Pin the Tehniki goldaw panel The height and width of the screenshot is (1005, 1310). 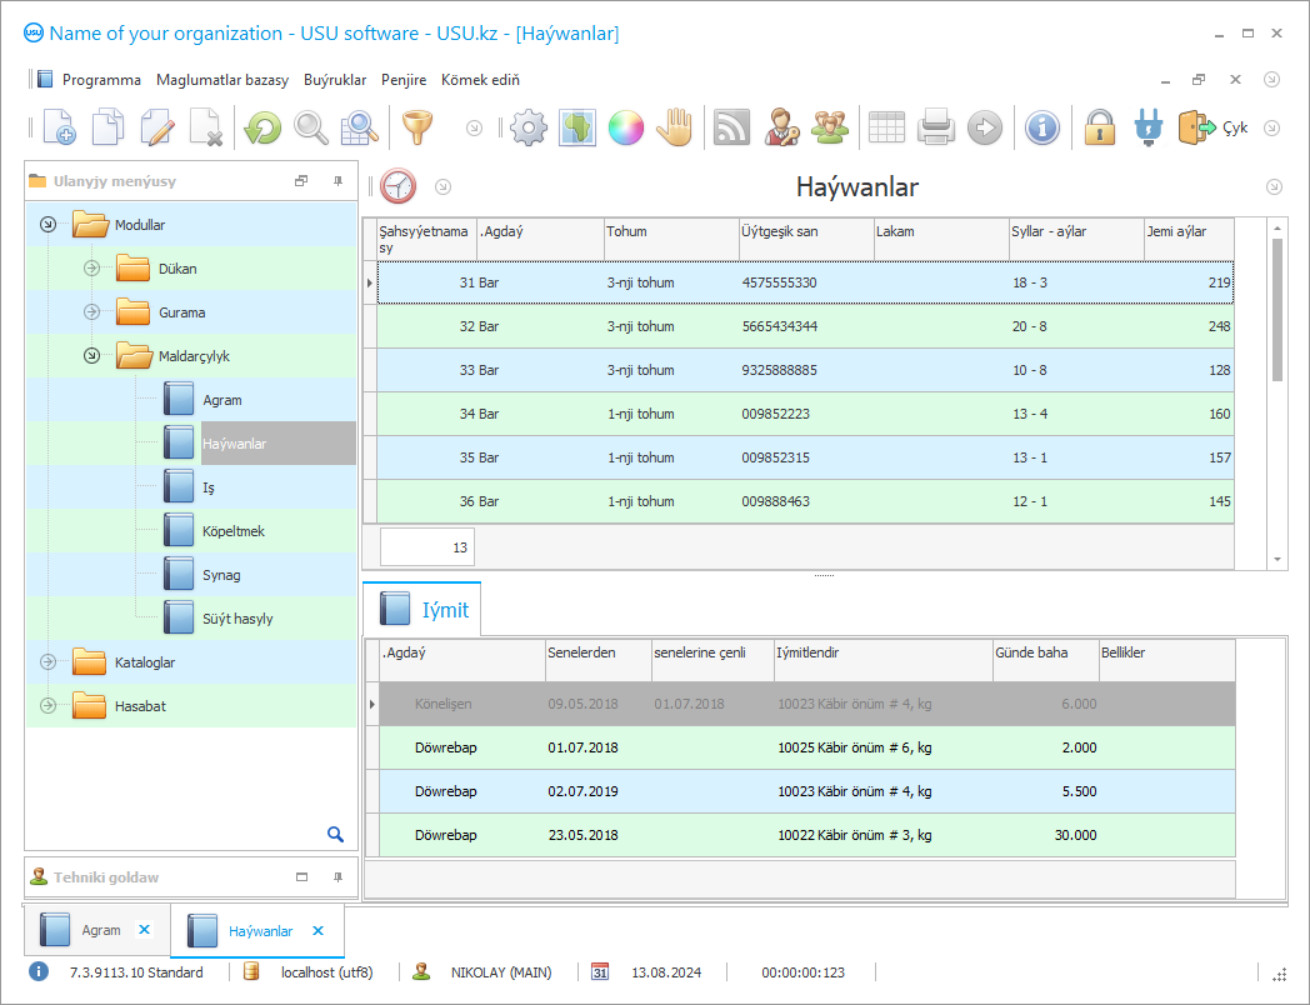(338, 877)
